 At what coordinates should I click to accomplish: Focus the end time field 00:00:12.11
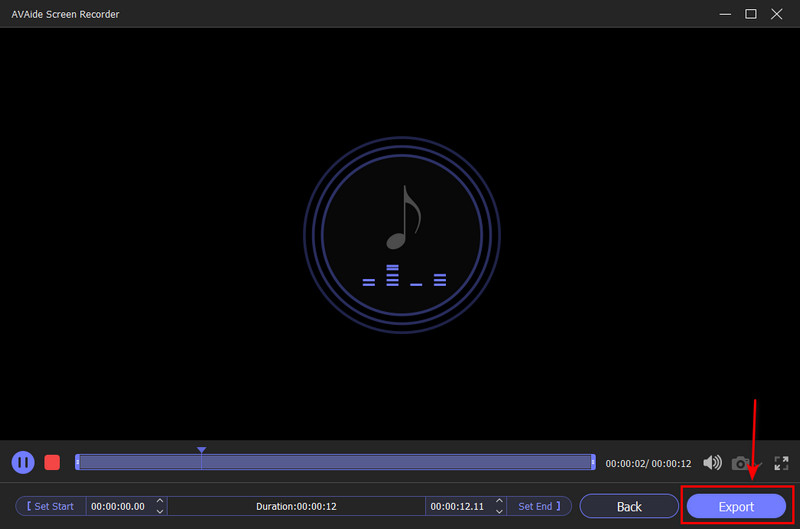(x=458, y=506)
